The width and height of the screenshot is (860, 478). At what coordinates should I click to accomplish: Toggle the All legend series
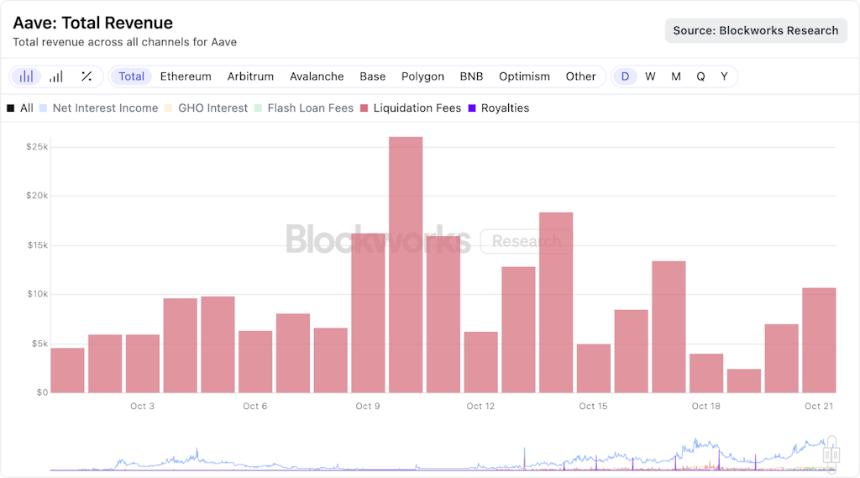20,108
